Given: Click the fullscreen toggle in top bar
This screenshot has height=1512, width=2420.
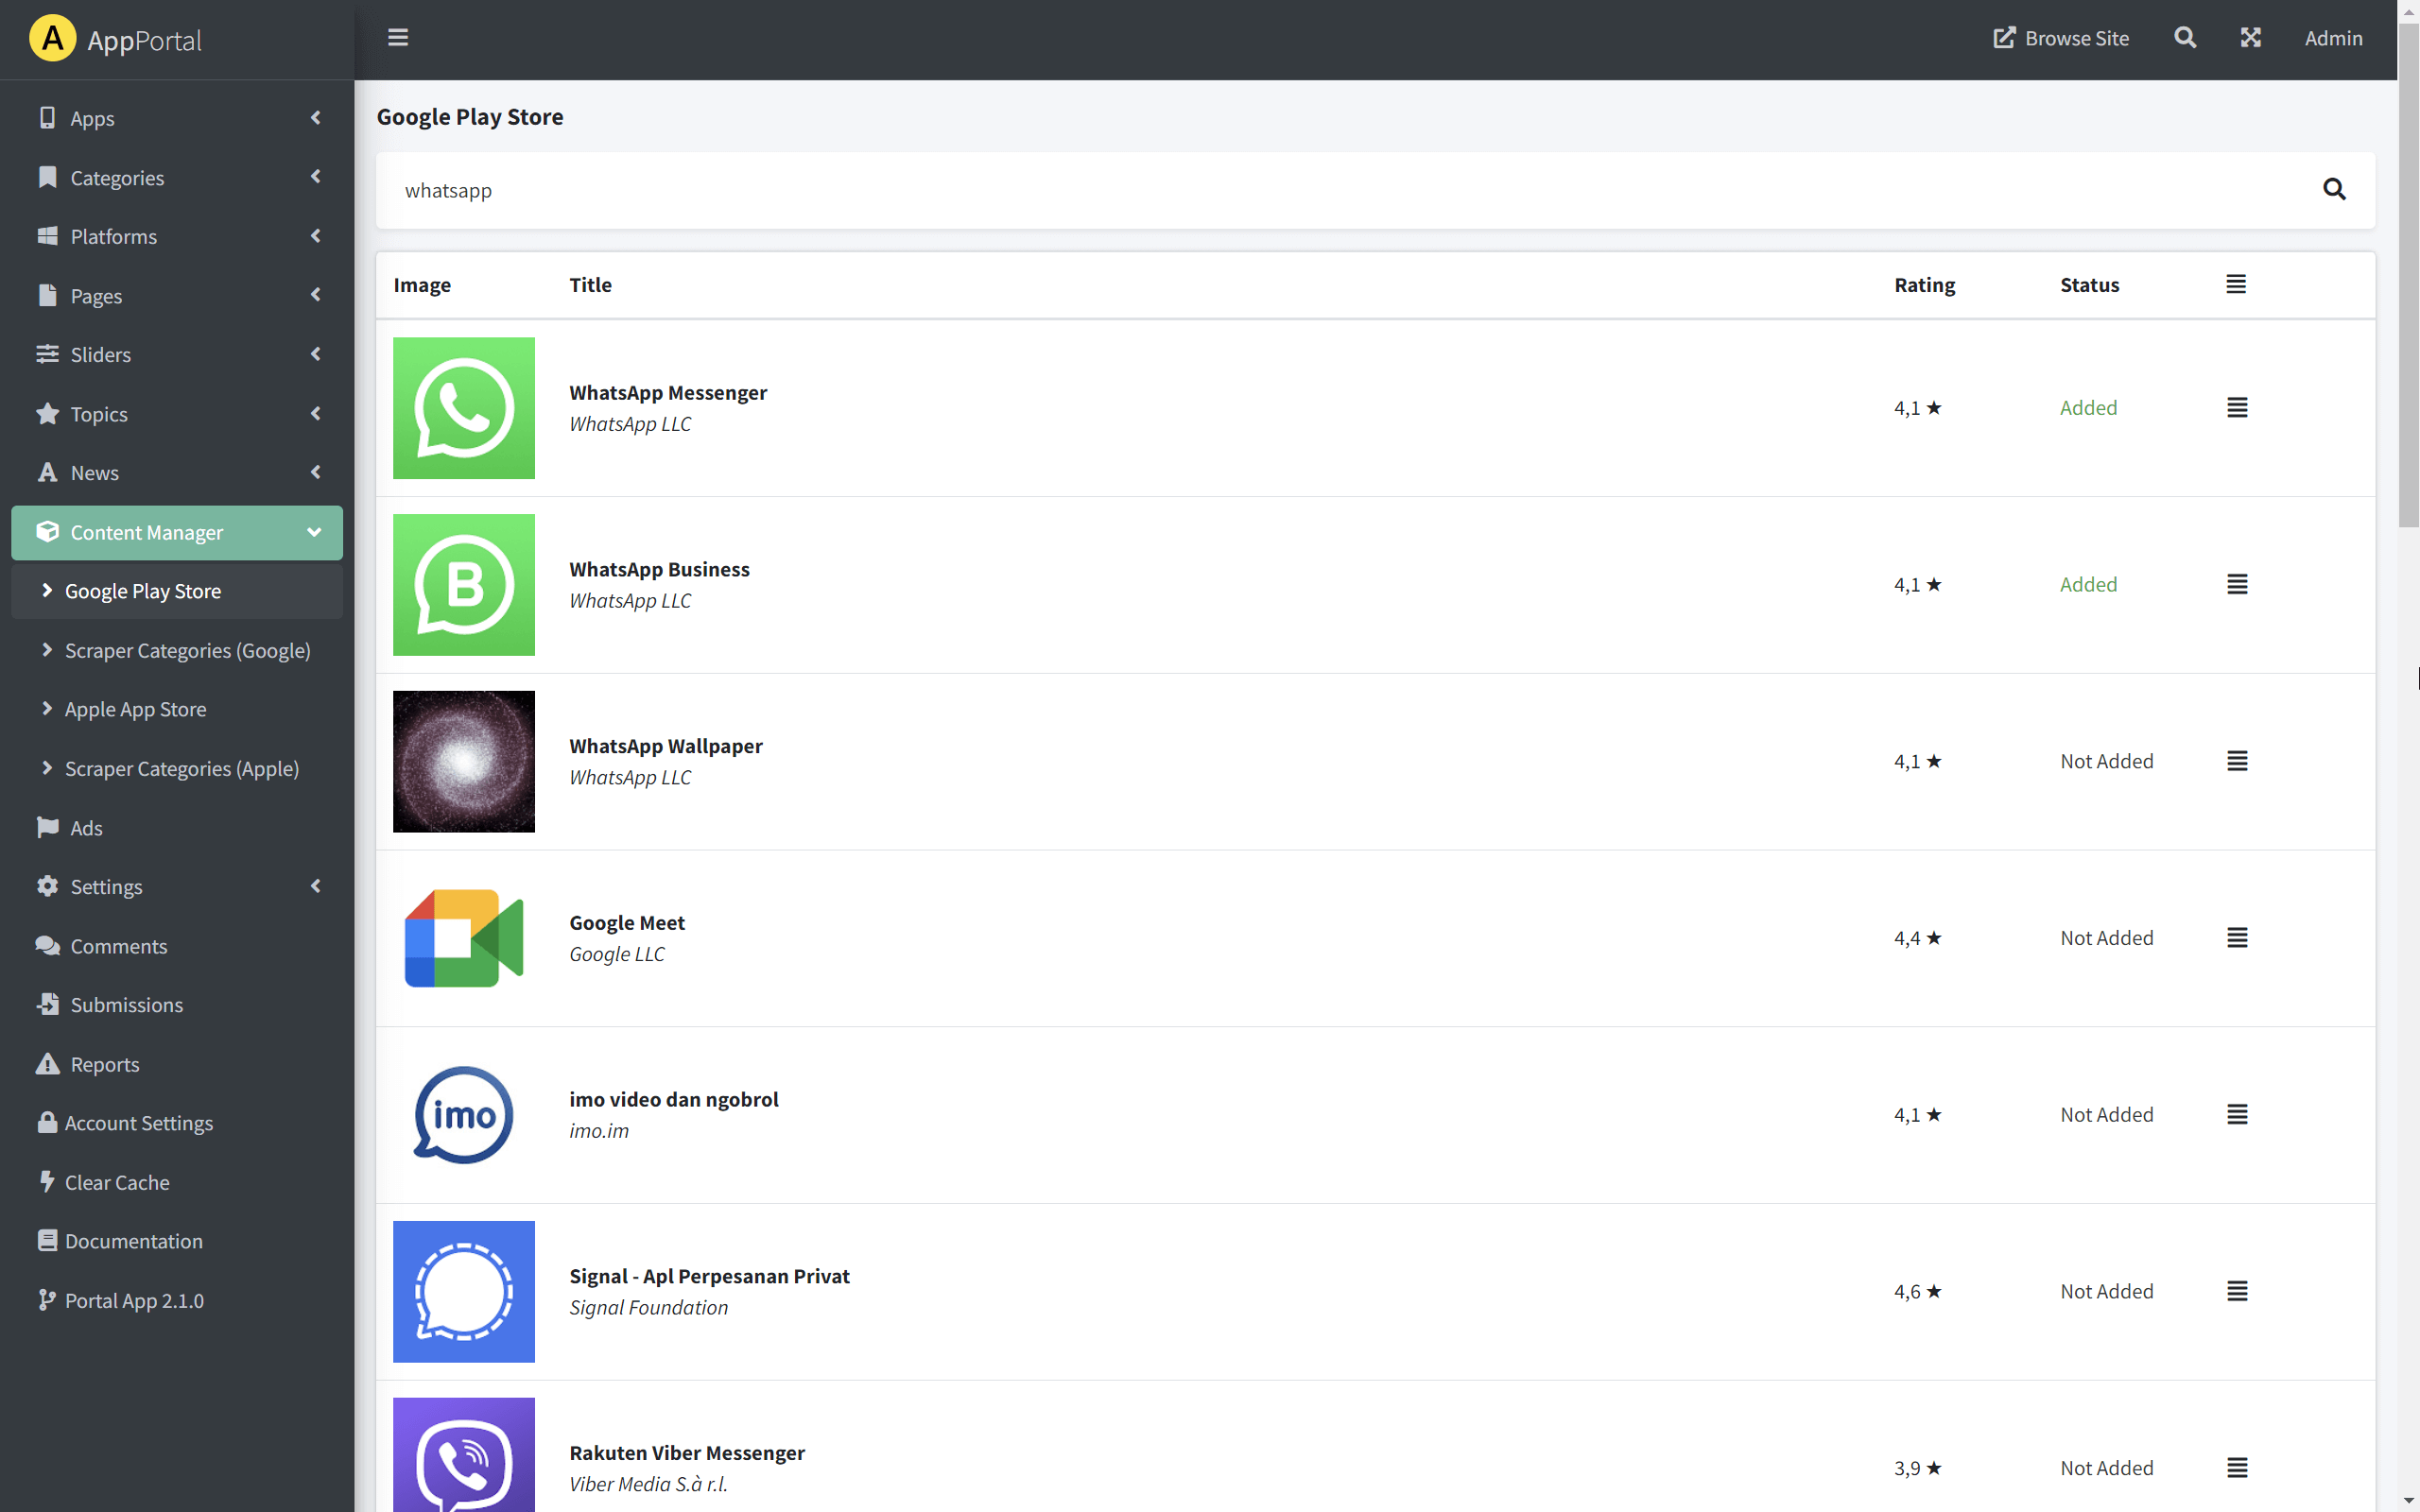Looking at the screenshot, I should click(x=2250, y=37).
